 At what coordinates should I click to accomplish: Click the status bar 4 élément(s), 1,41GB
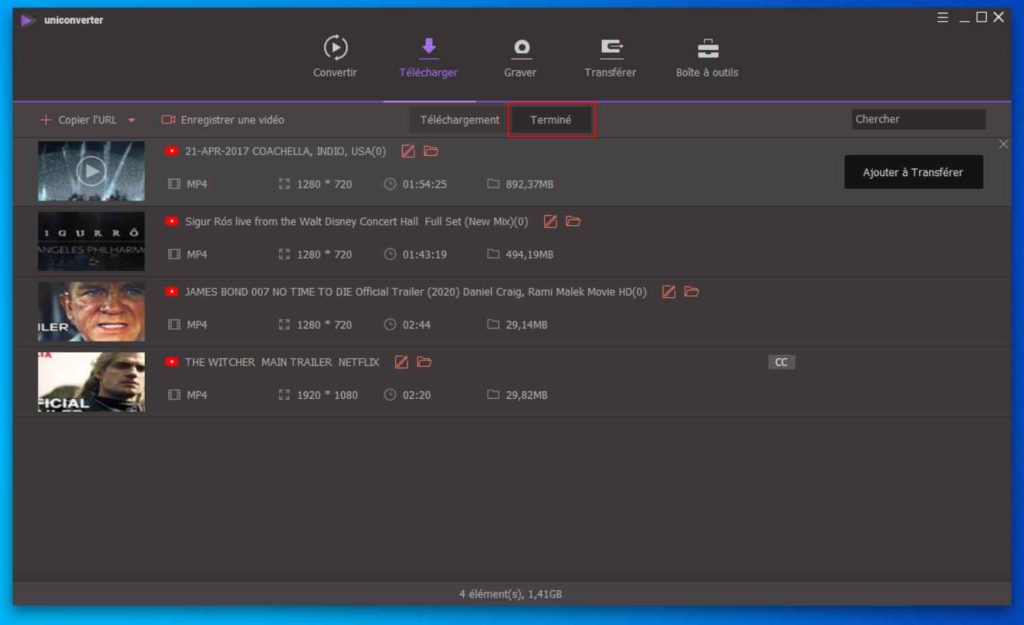click(x=510, y=594)
